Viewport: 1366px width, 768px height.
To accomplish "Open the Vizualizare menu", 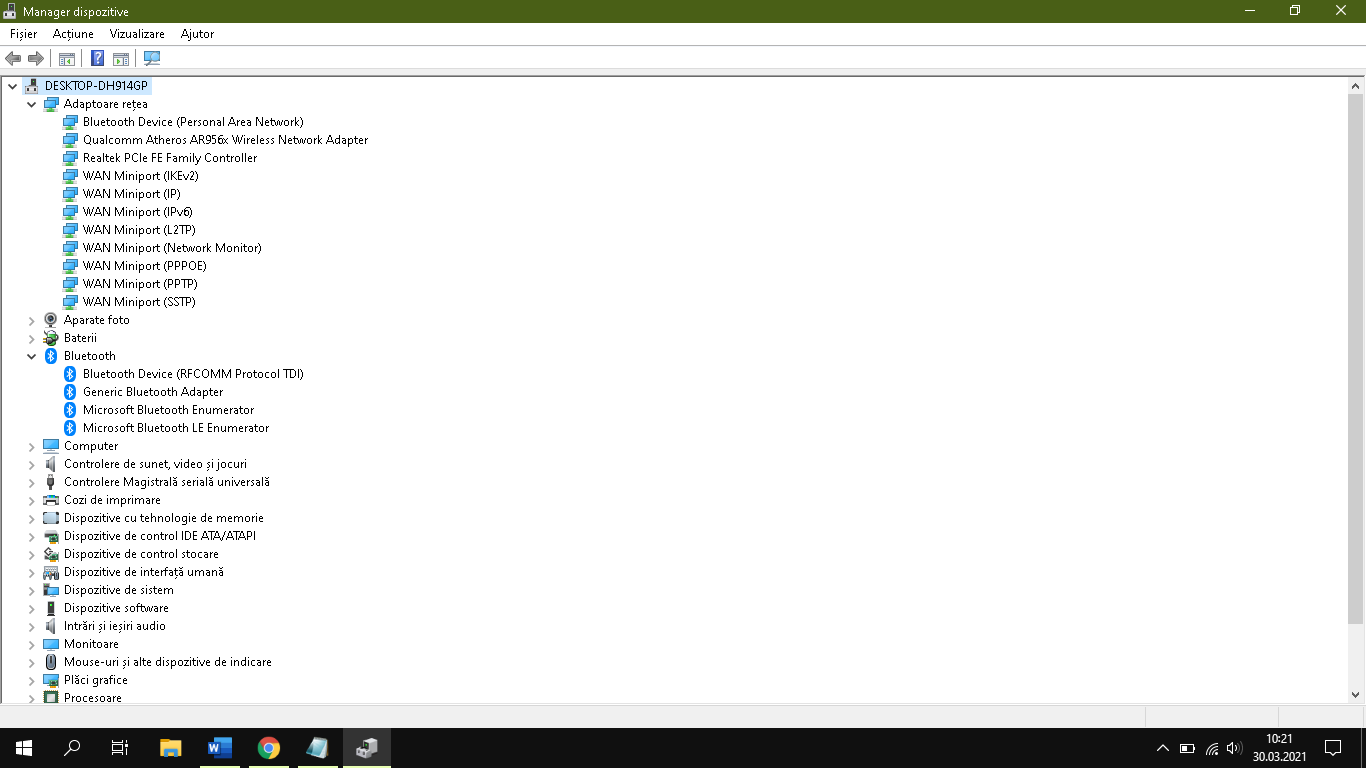I will (137, 34).
